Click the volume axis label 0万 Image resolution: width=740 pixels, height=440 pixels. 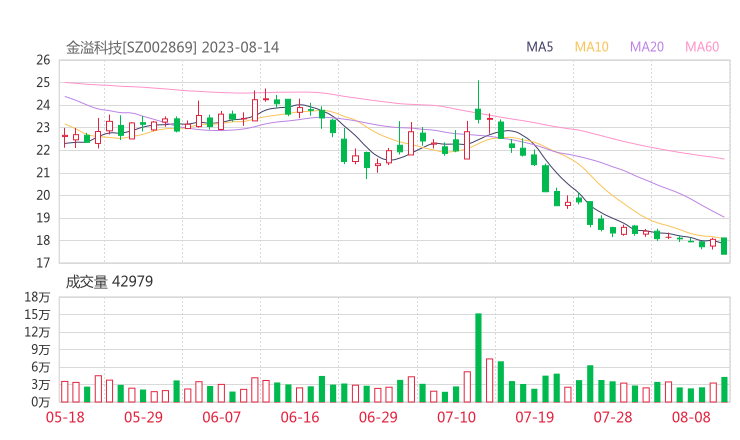coord(41,402)
